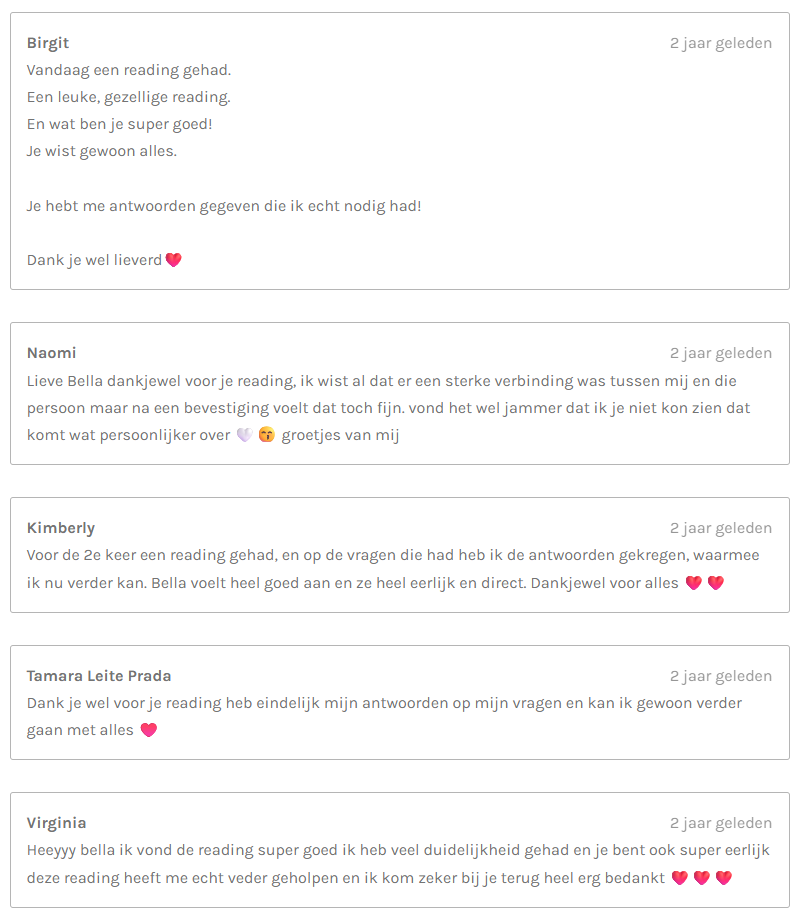Click the first heart emoji in Kimberly's review

[x=693, y=582]
